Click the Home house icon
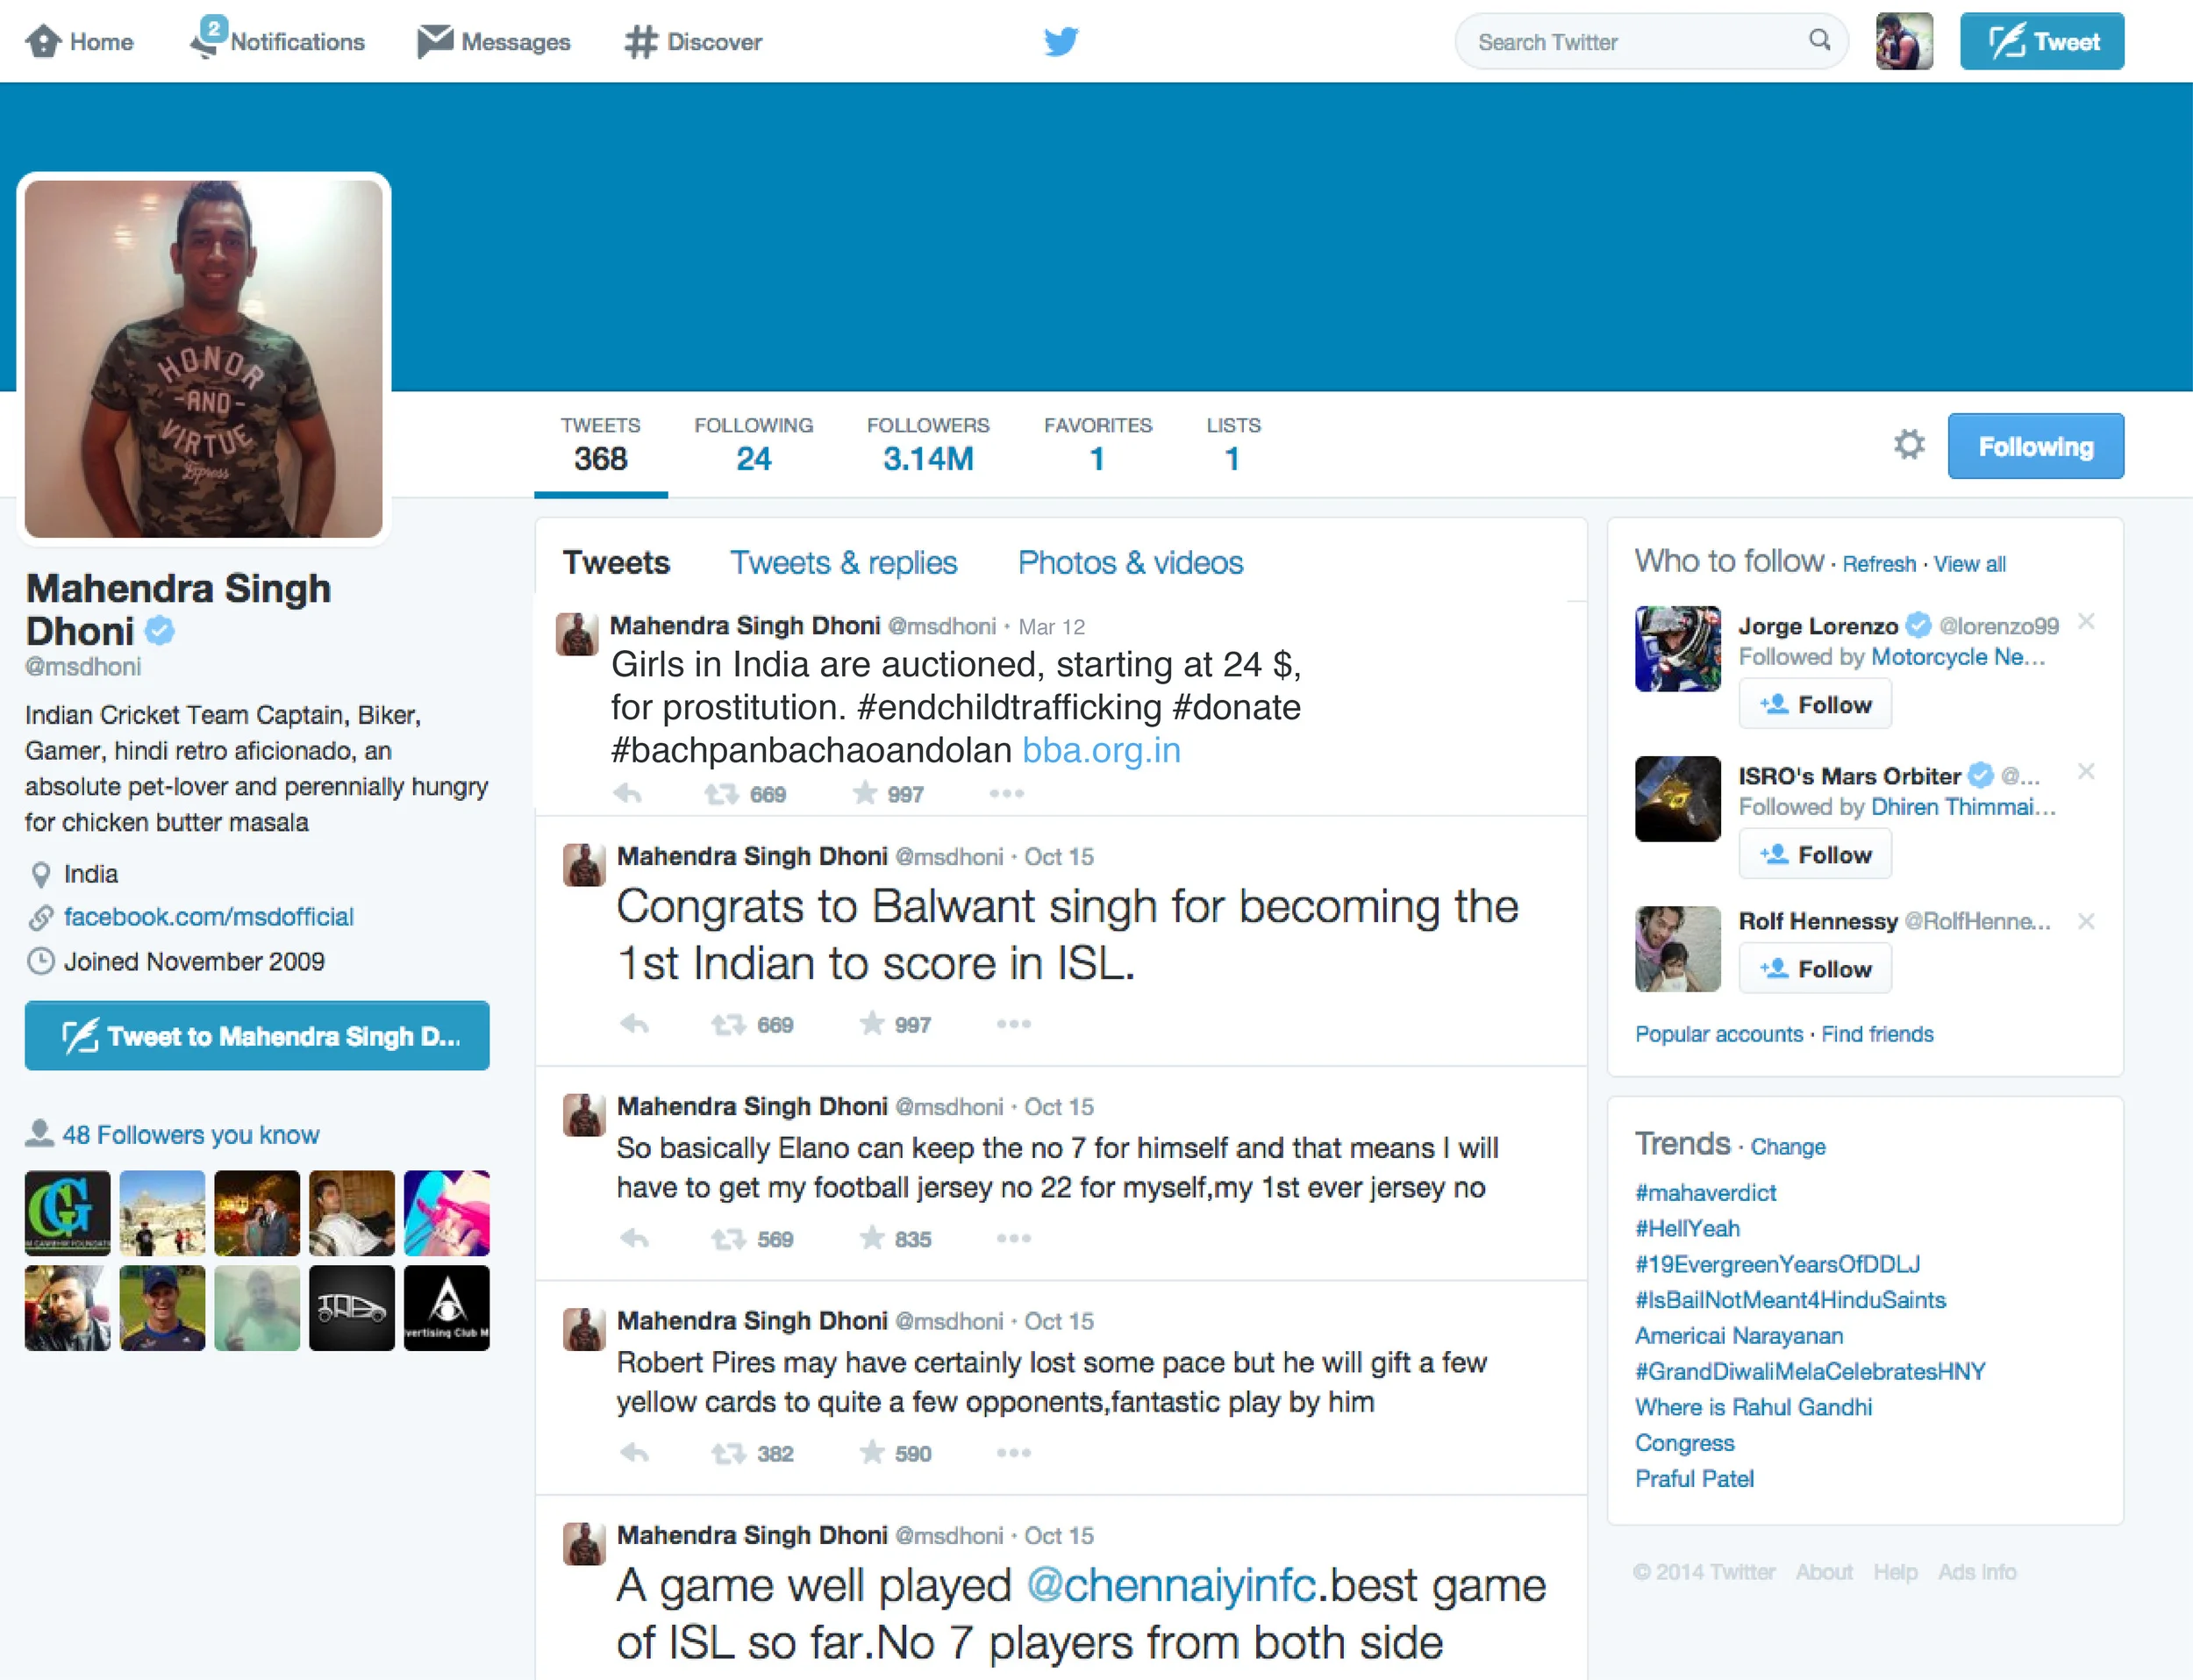This screenshot has height=1680, width=2193. 43,41
